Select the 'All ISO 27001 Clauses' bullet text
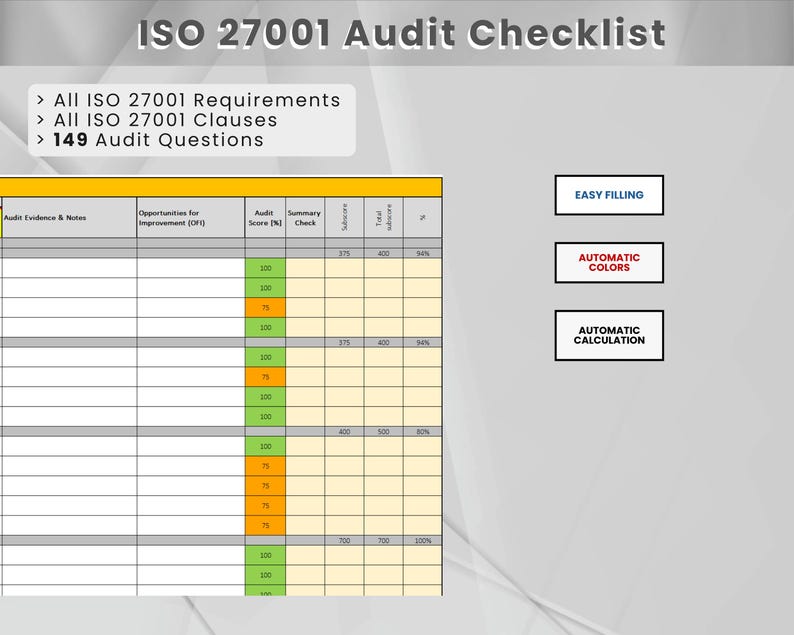Viewport: 794px width, 635px height. coord(166,120)
